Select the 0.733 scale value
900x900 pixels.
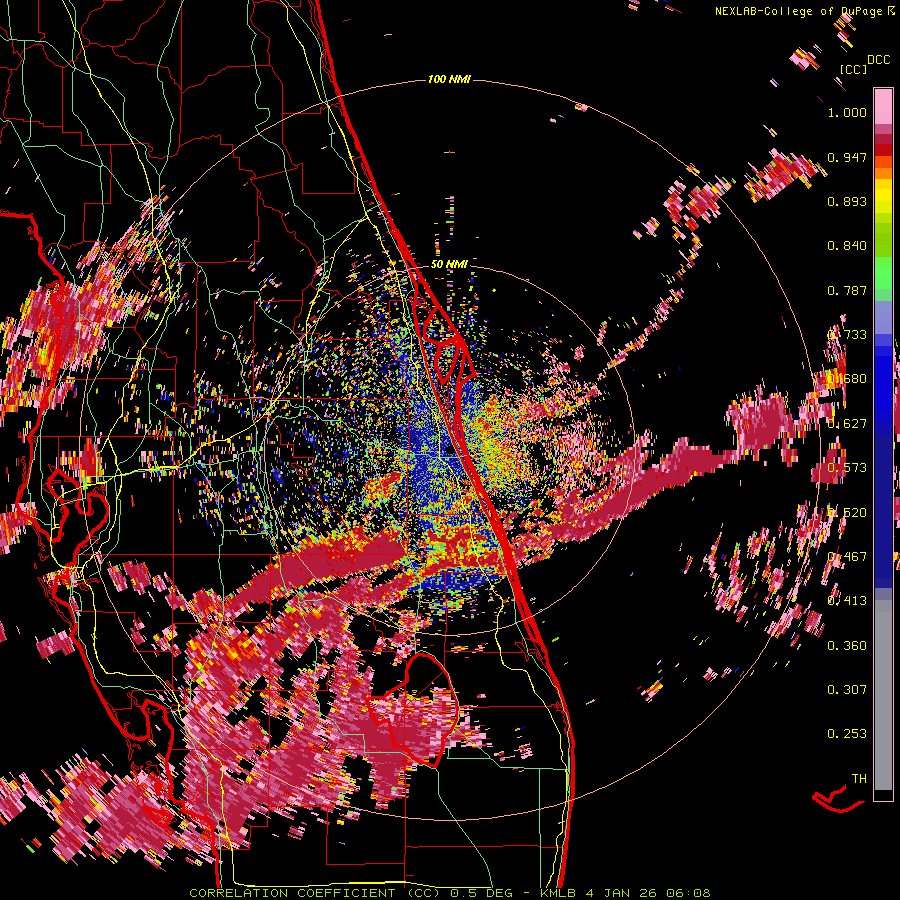[x=847, y=335]
